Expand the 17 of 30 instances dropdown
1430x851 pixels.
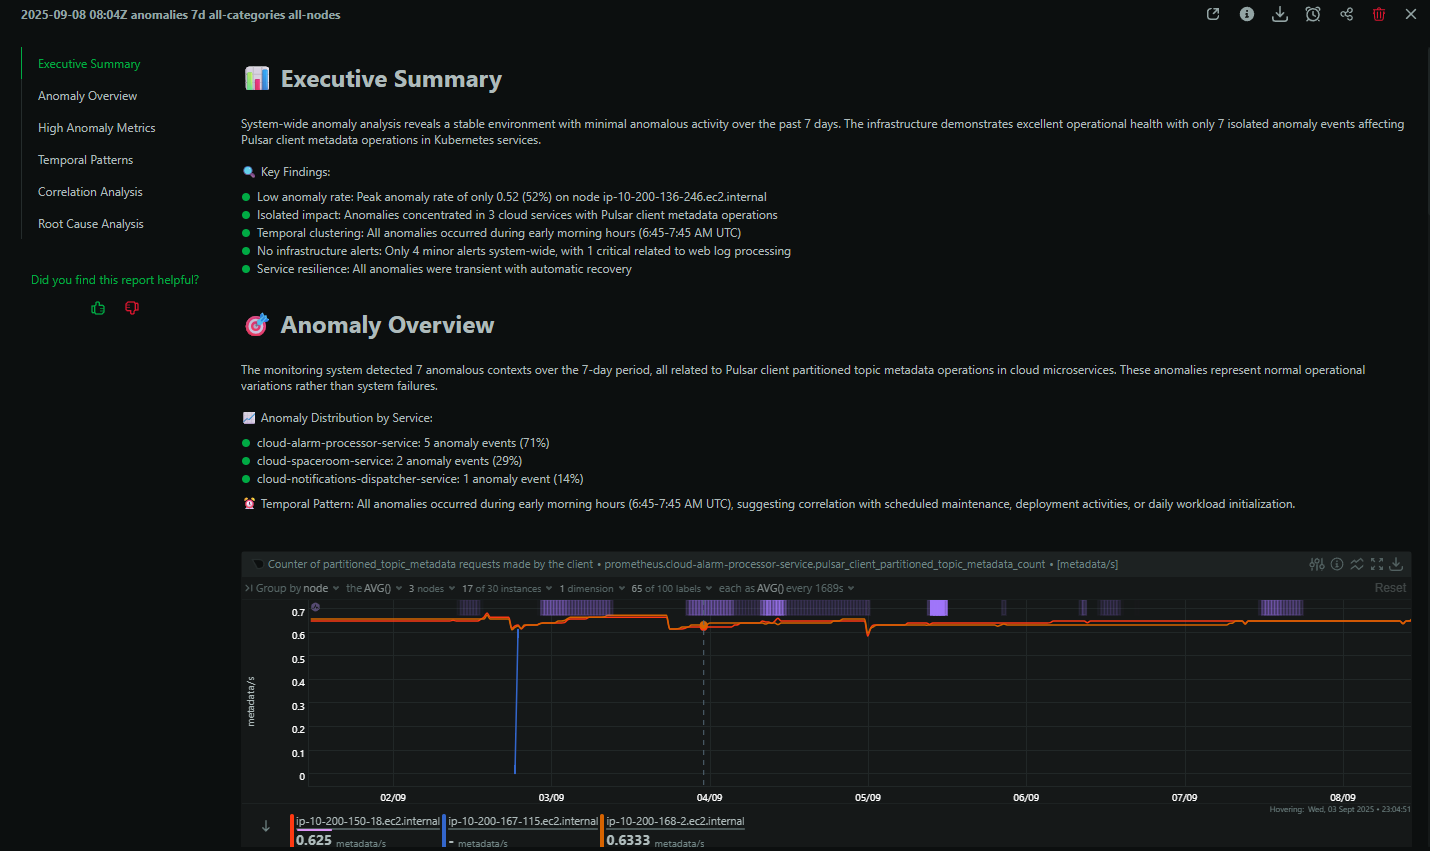[506, 588]
